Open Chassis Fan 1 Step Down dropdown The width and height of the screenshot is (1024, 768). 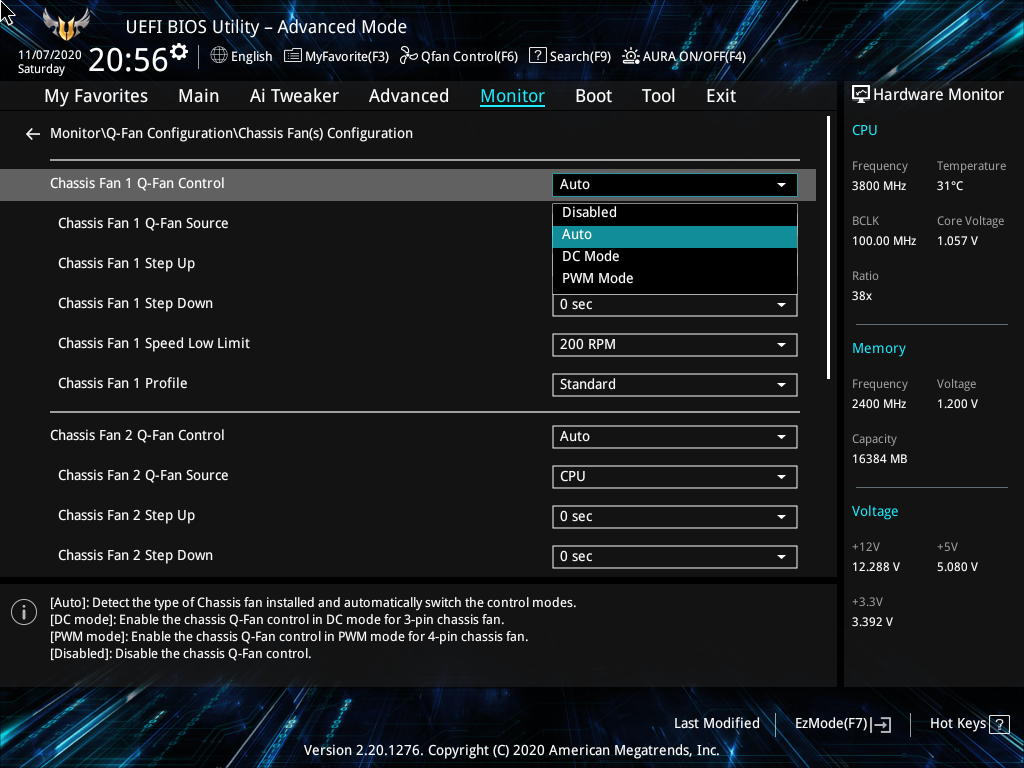click(x=675, y=305)
